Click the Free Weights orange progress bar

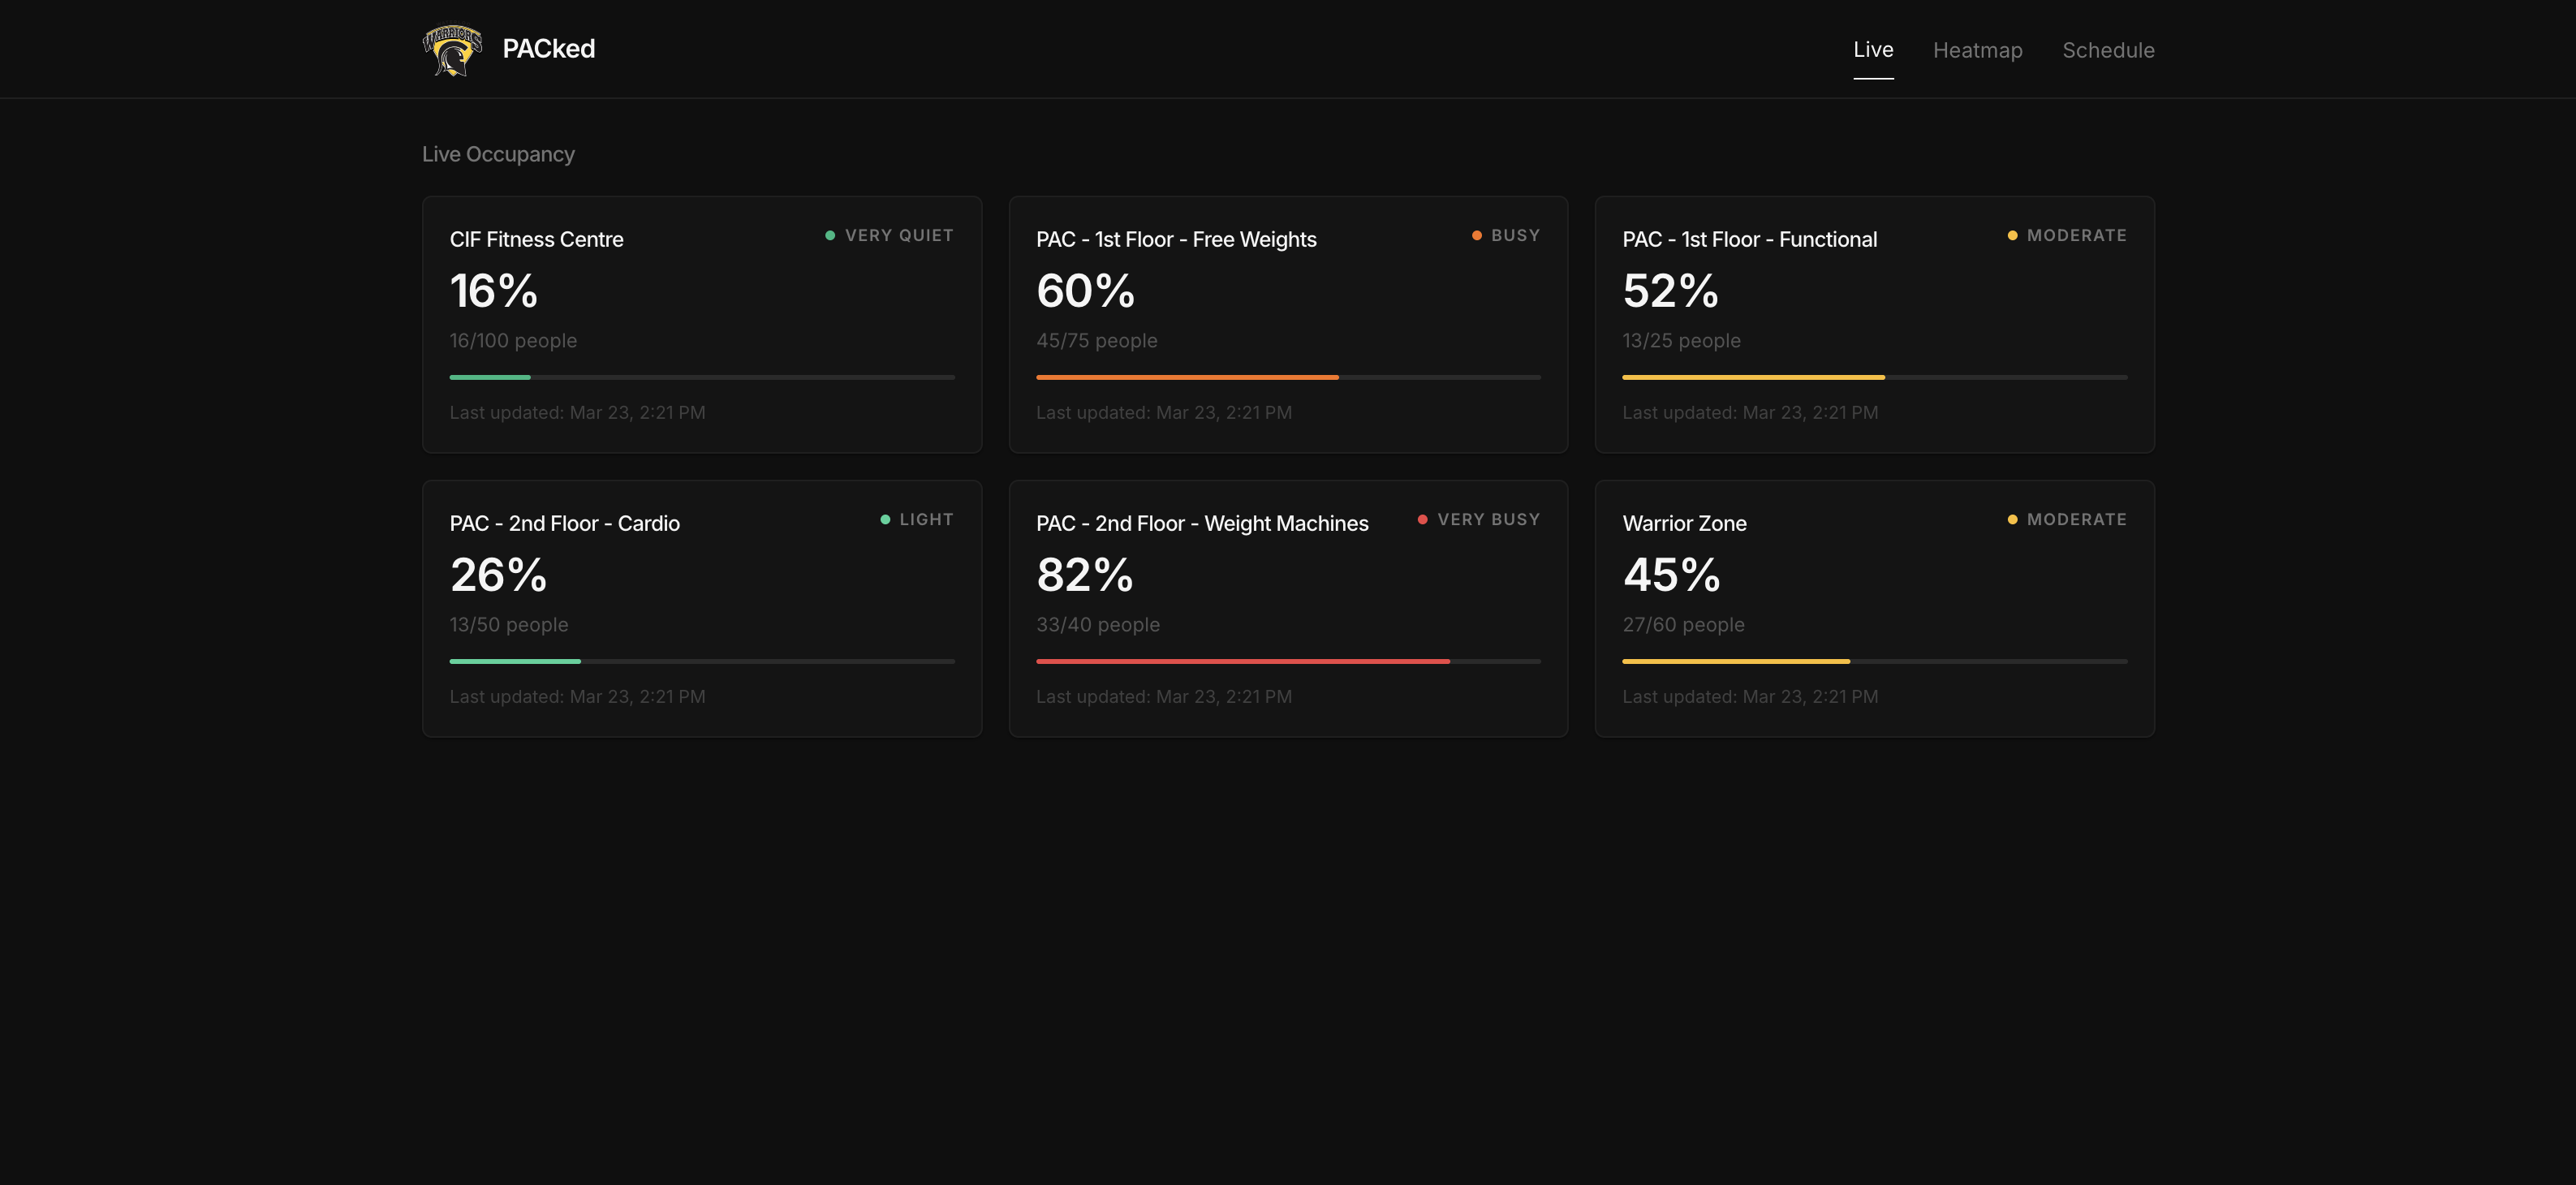click(1187, 377)
